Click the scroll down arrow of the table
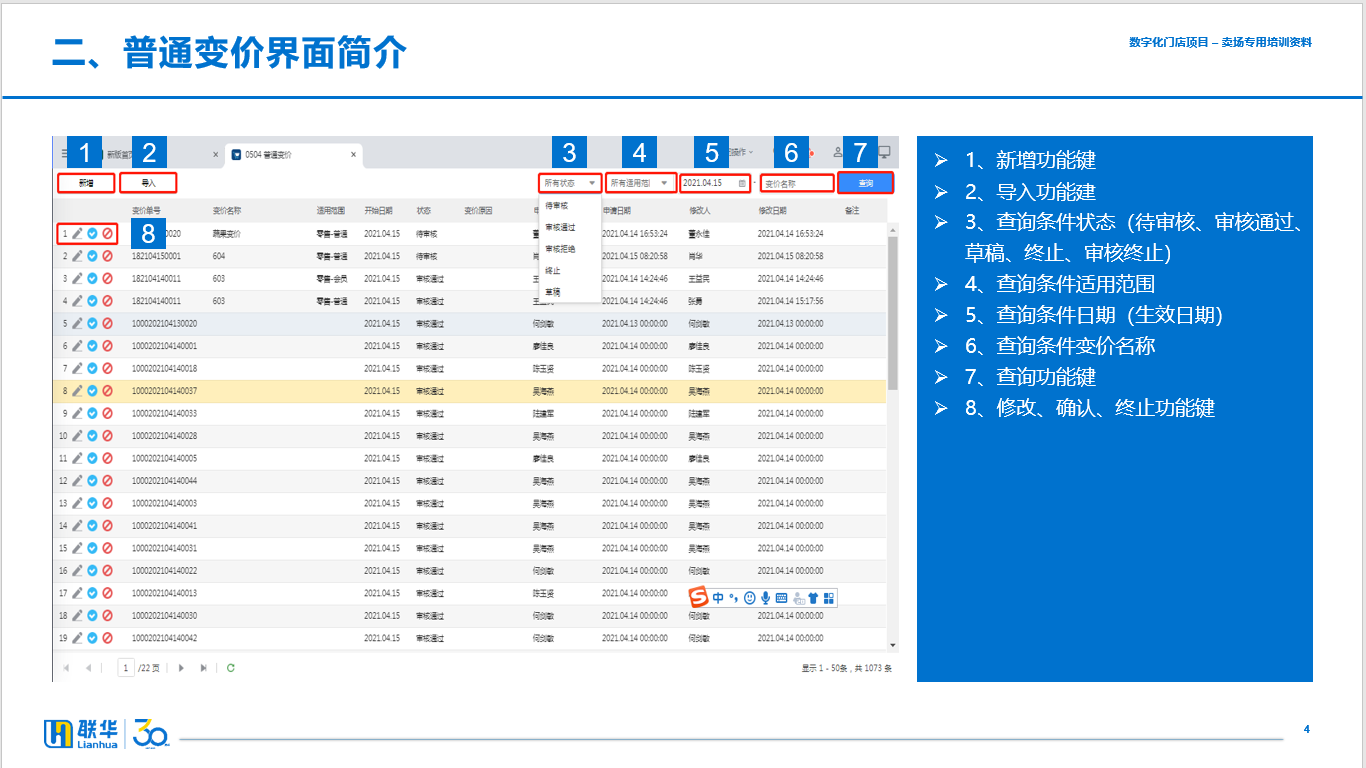Viewport: 1366px width, 768px height. (893, 646)
